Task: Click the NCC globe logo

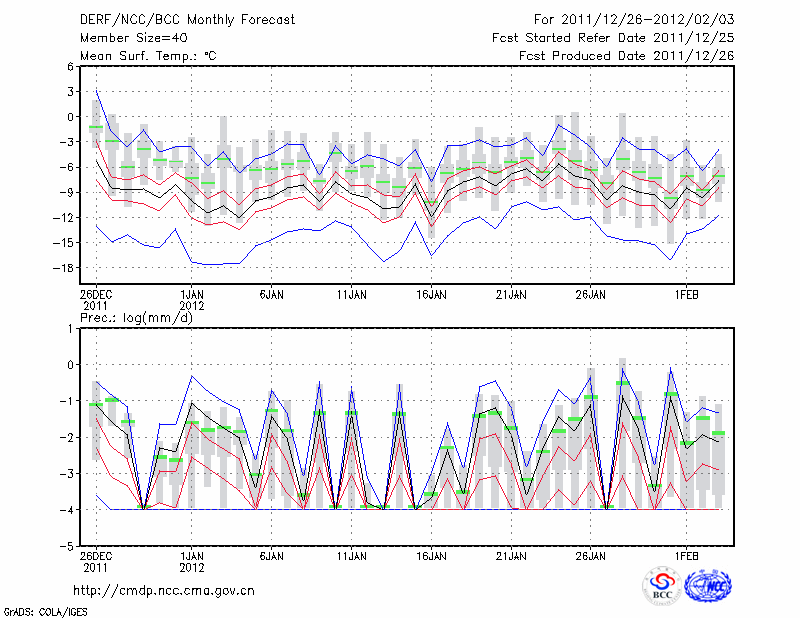Action: point(708,587)
